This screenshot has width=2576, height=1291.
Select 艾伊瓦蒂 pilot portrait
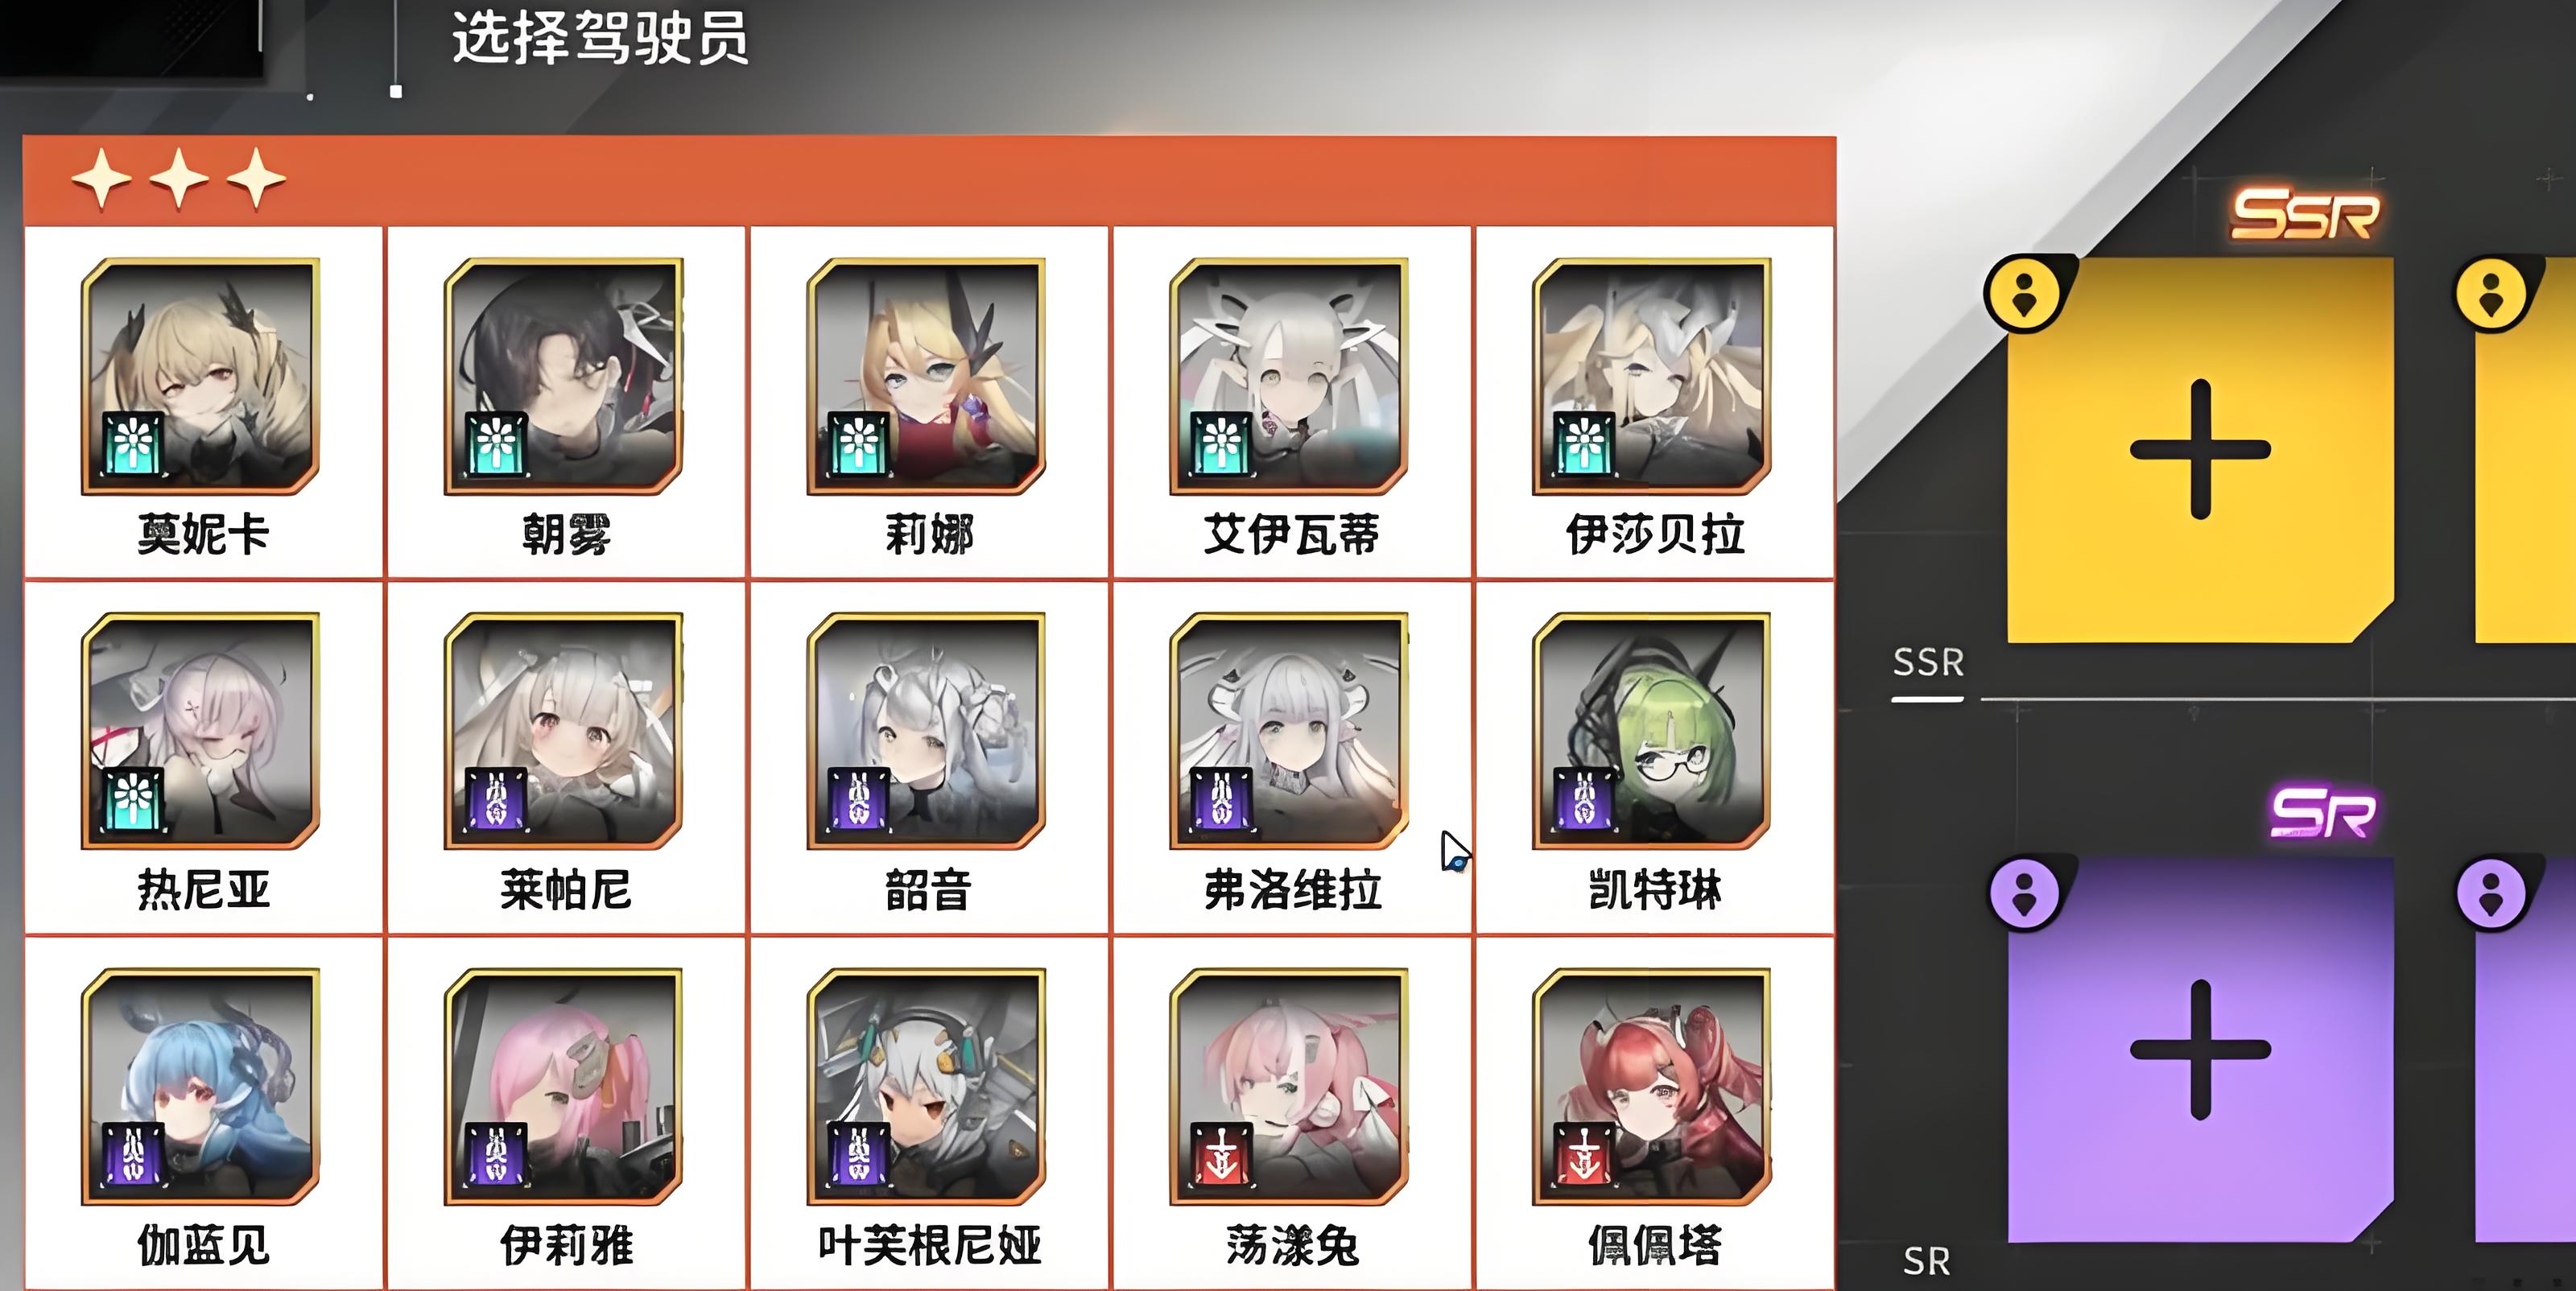coord(1290,376)
